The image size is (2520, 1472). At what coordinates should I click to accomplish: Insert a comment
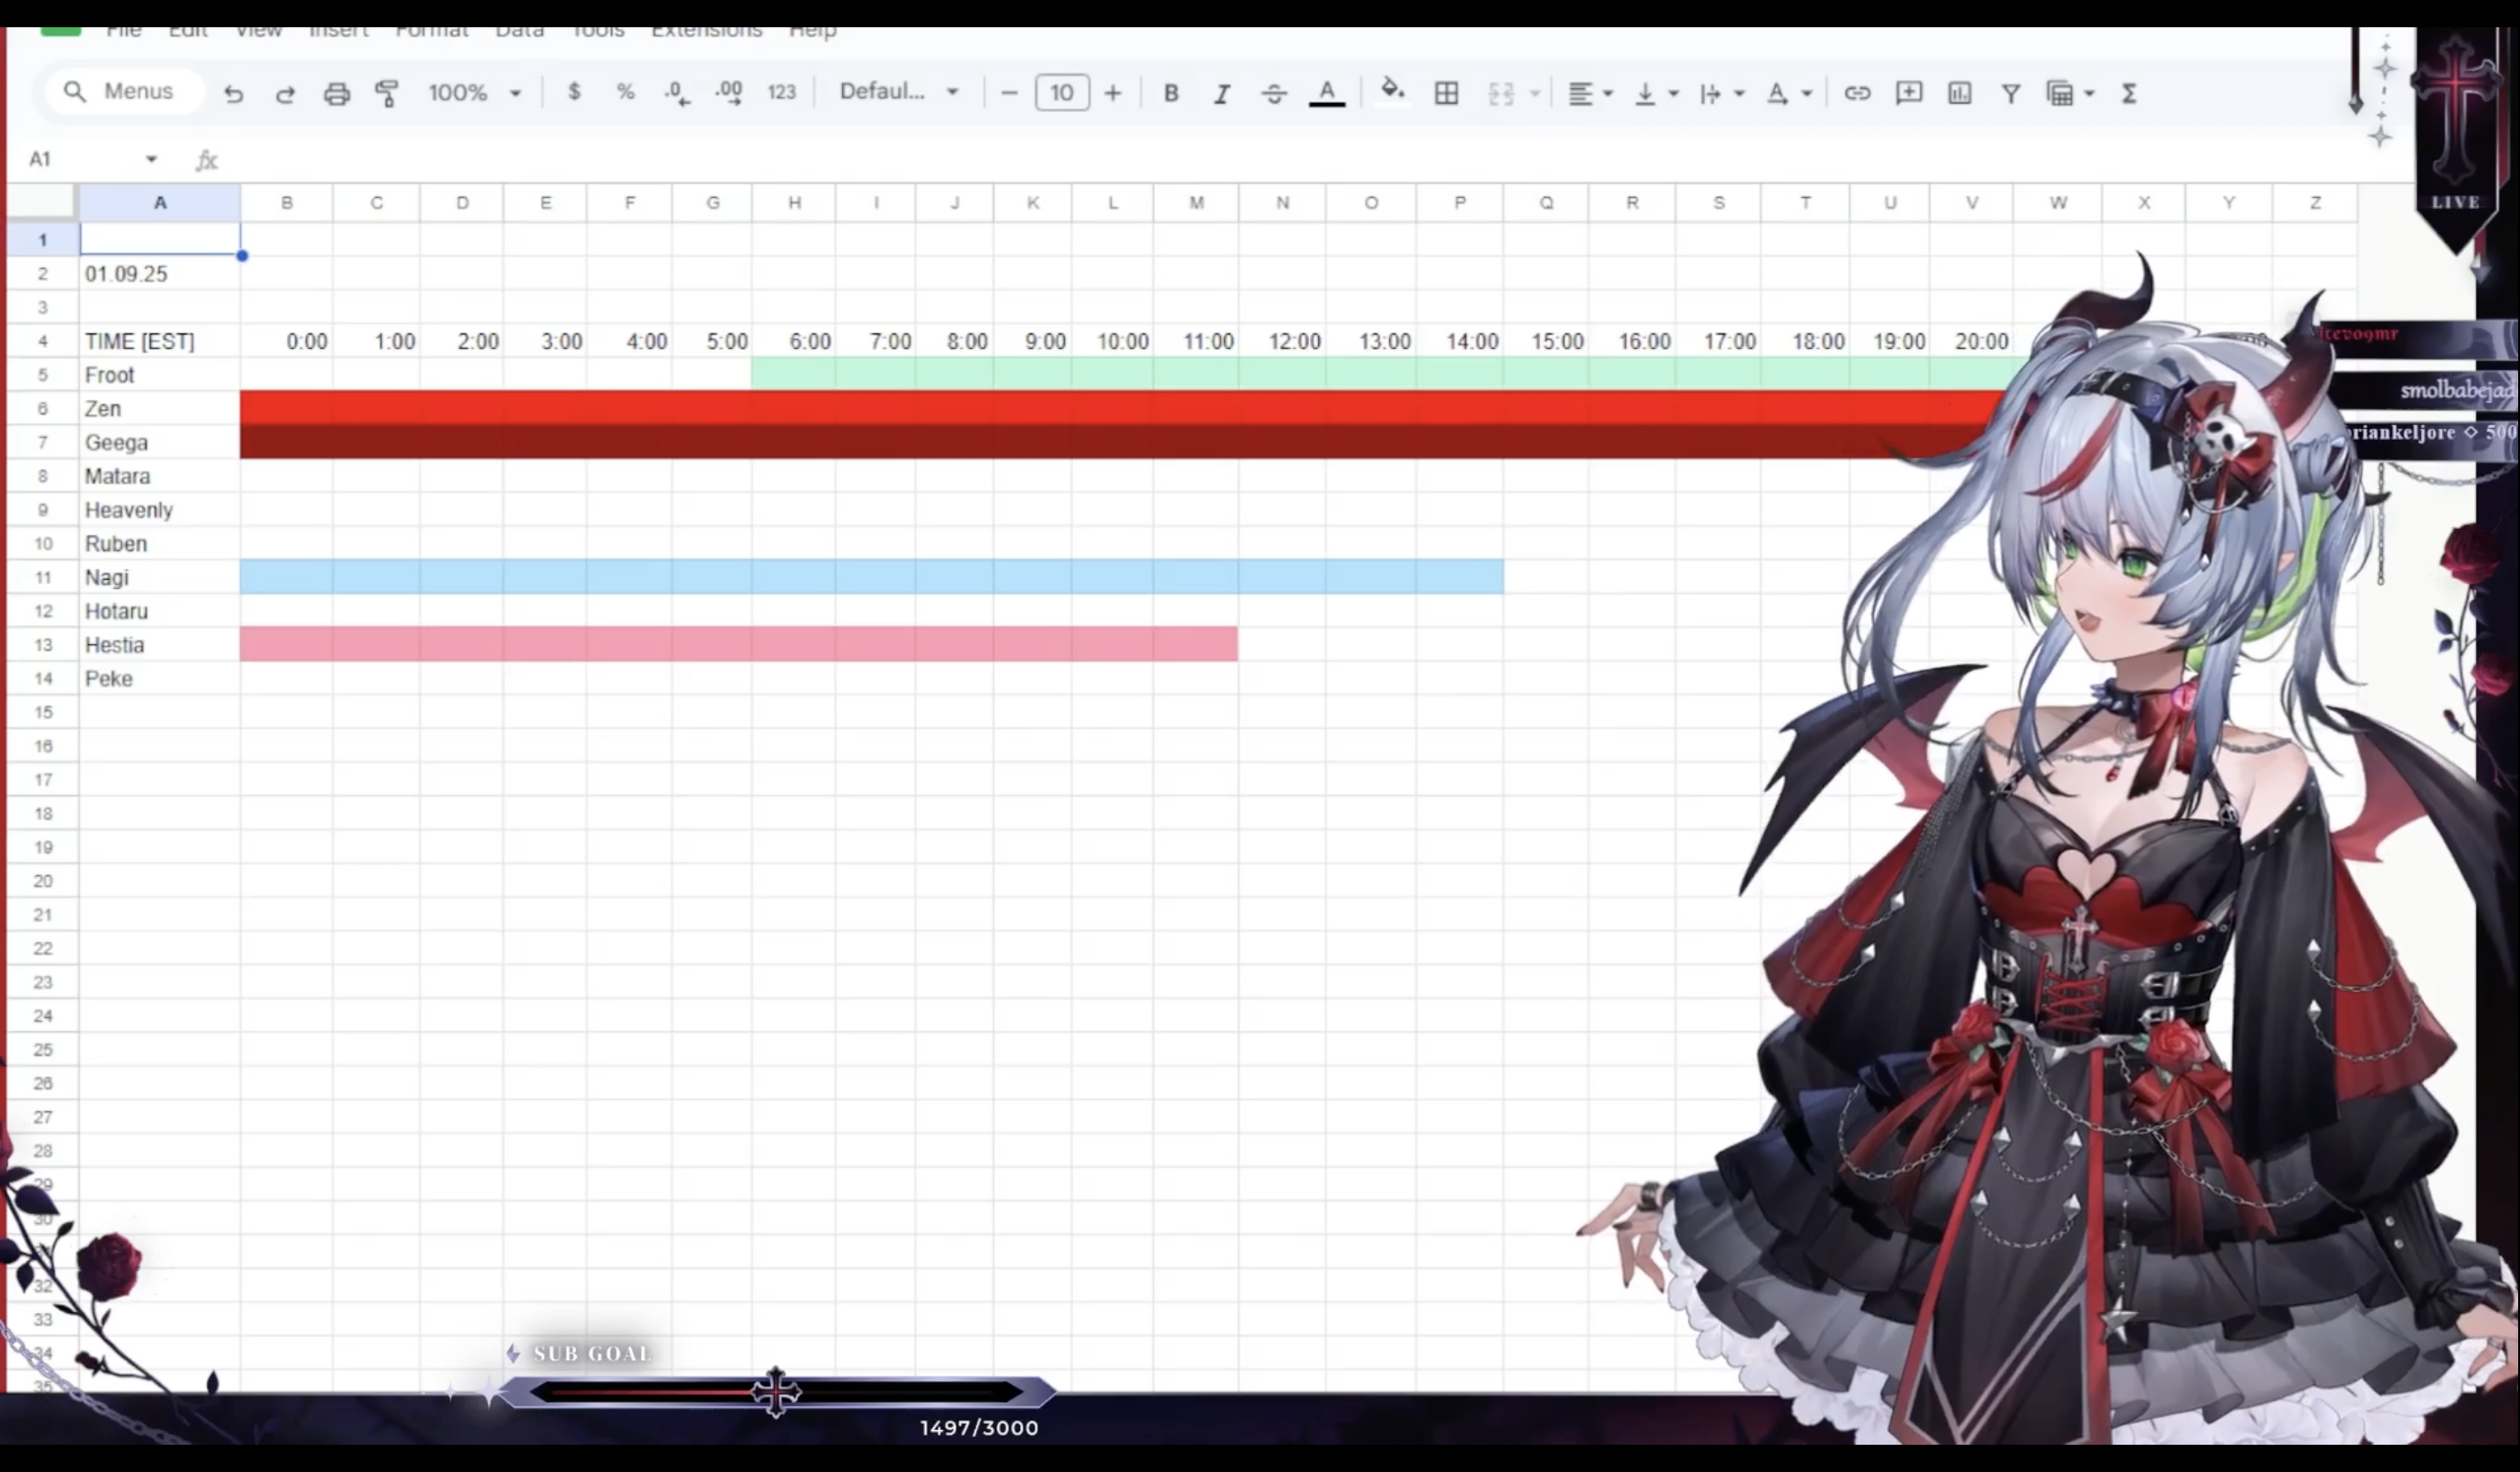click(x=1909, y=93)
